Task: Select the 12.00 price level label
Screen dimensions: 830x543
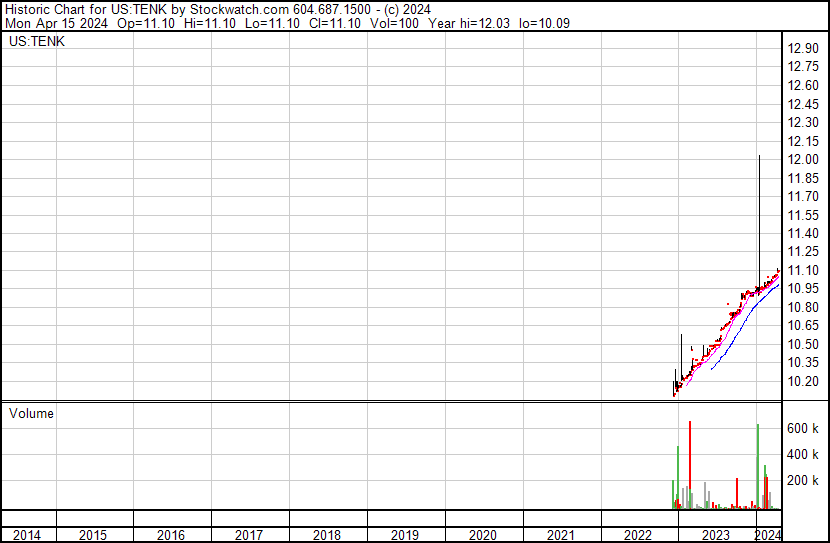Action: pyautogui.click(x=804, y=160)
